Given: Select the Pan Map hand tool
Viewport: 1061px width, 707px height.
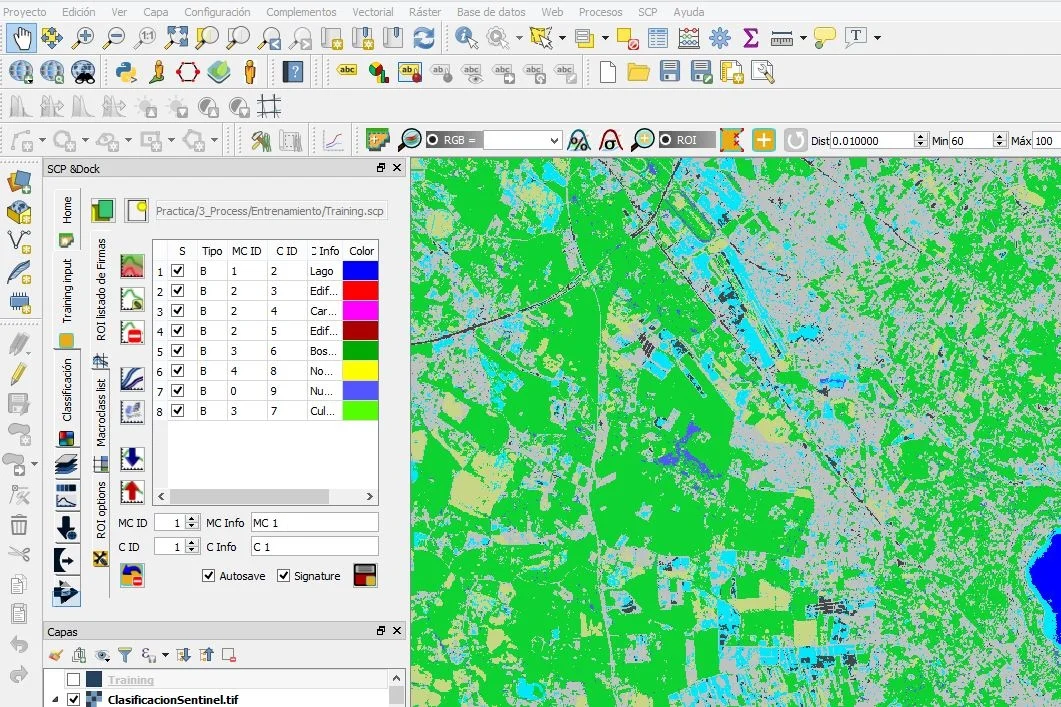Looking at the screenshot, I should pos(22,38).
